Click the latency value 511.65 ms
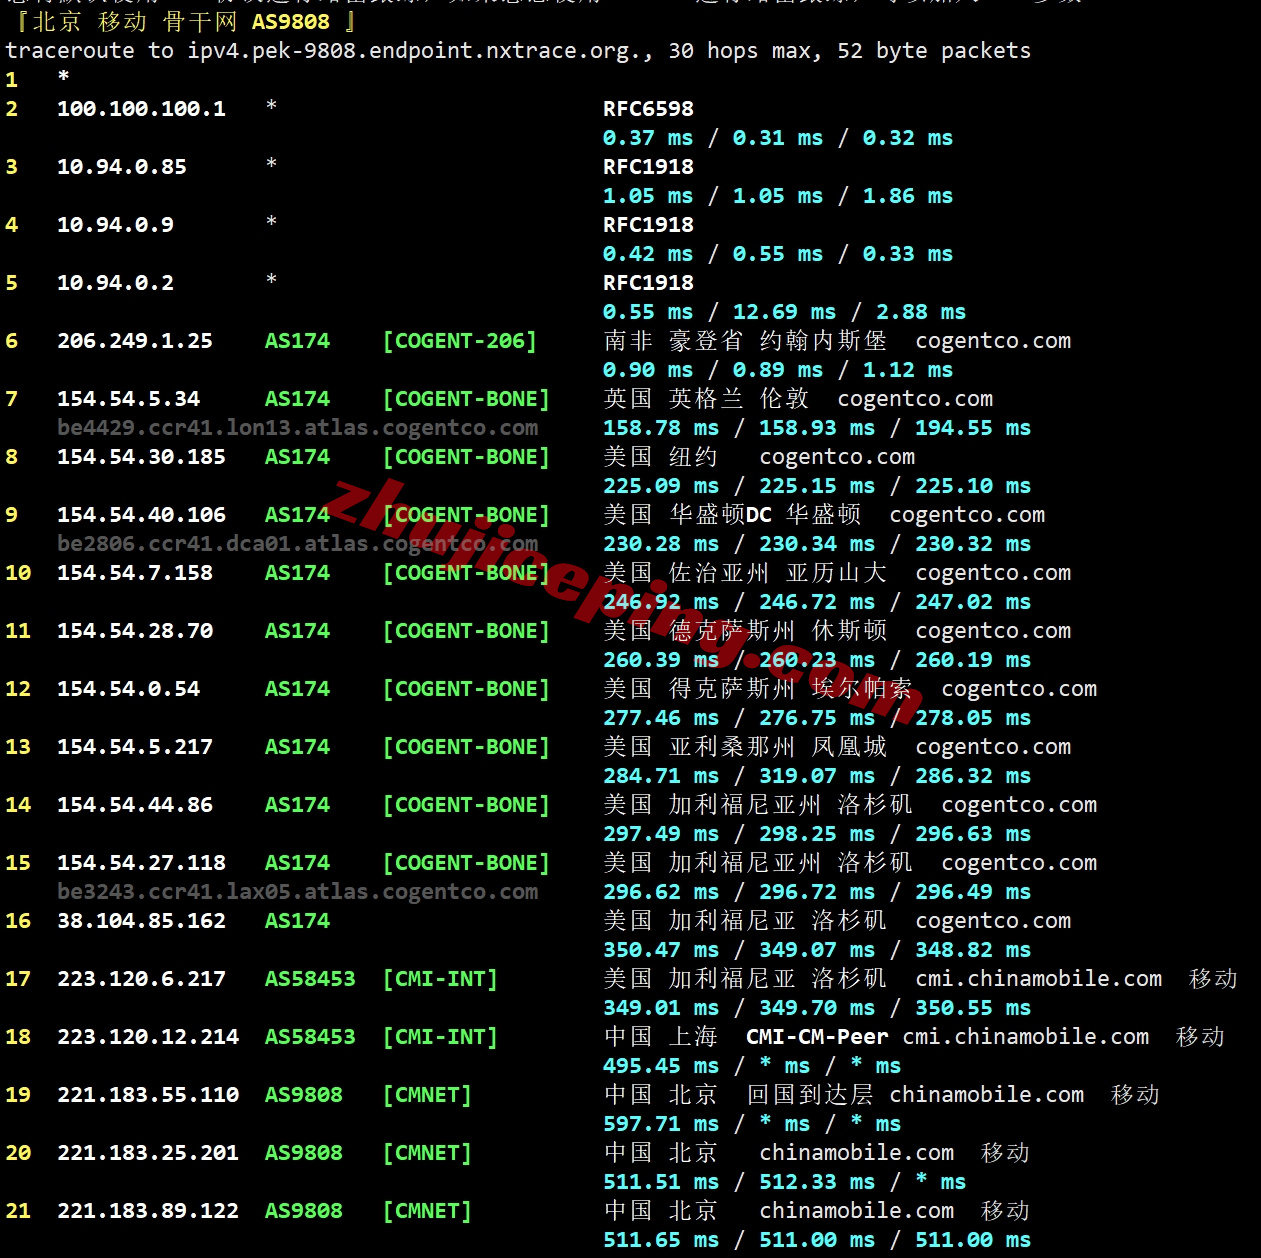The width and height of the screenshot is (1261, 1258). click(661, 1240)
